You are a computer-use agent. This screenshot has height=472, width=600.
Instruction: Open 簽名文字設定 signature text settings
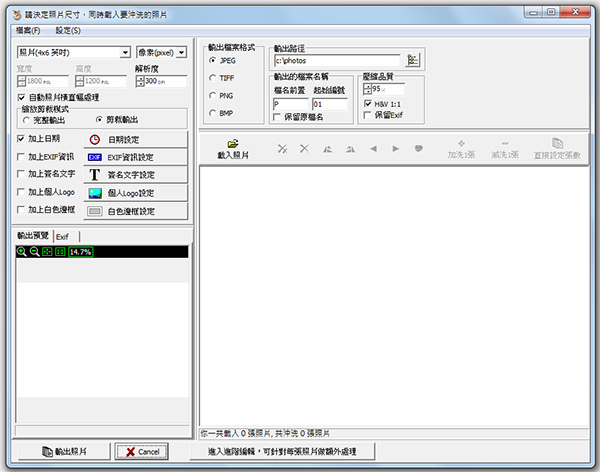tap(135, 175)
